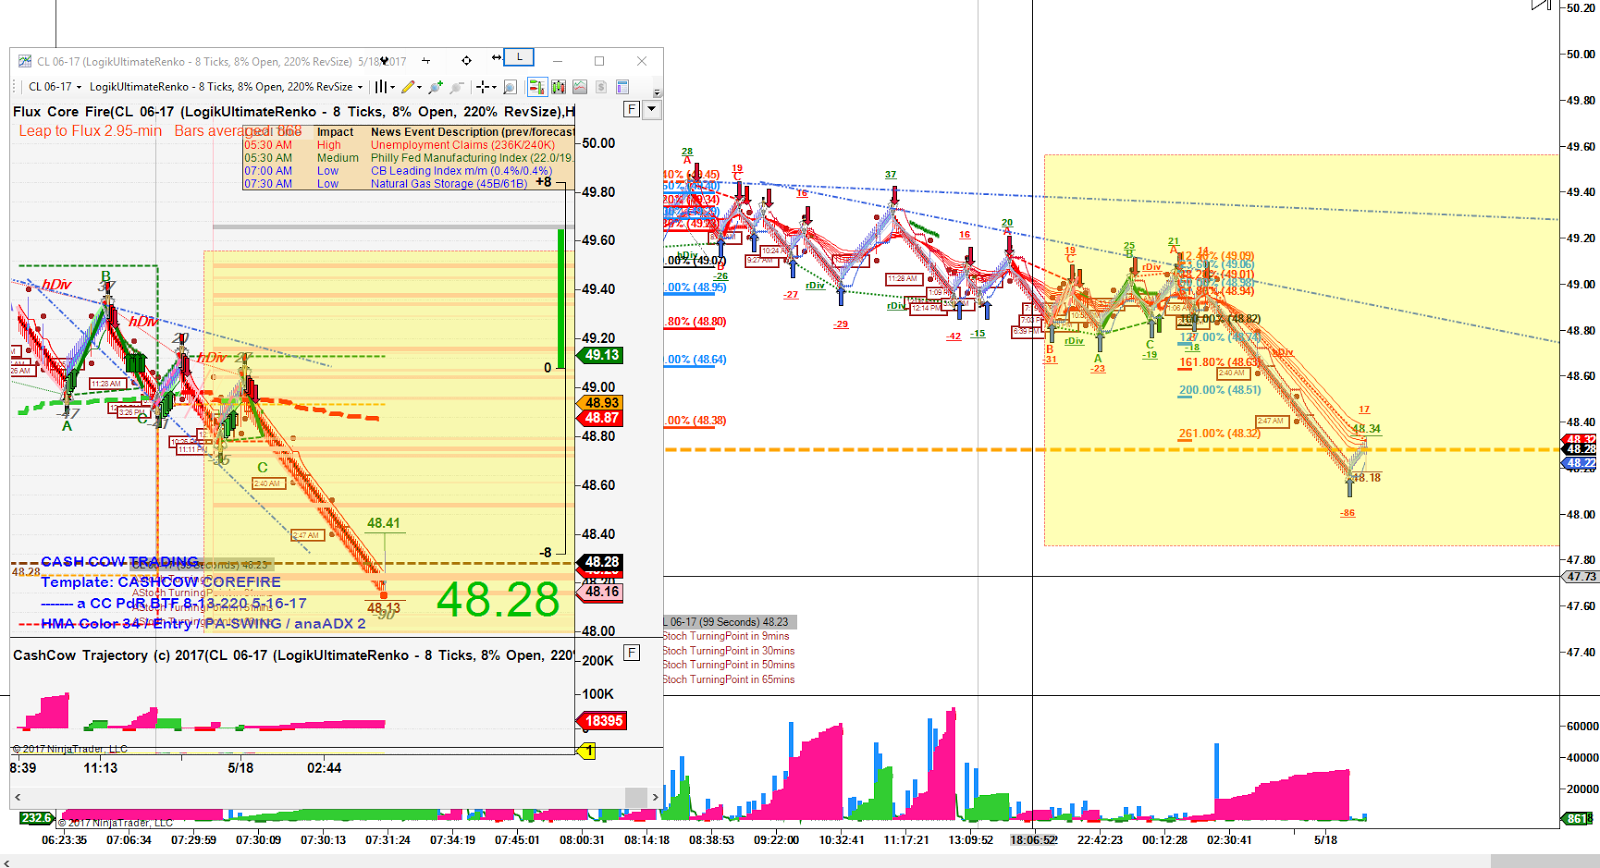
Task: Click the green plug connect icon
Action: 435,87
